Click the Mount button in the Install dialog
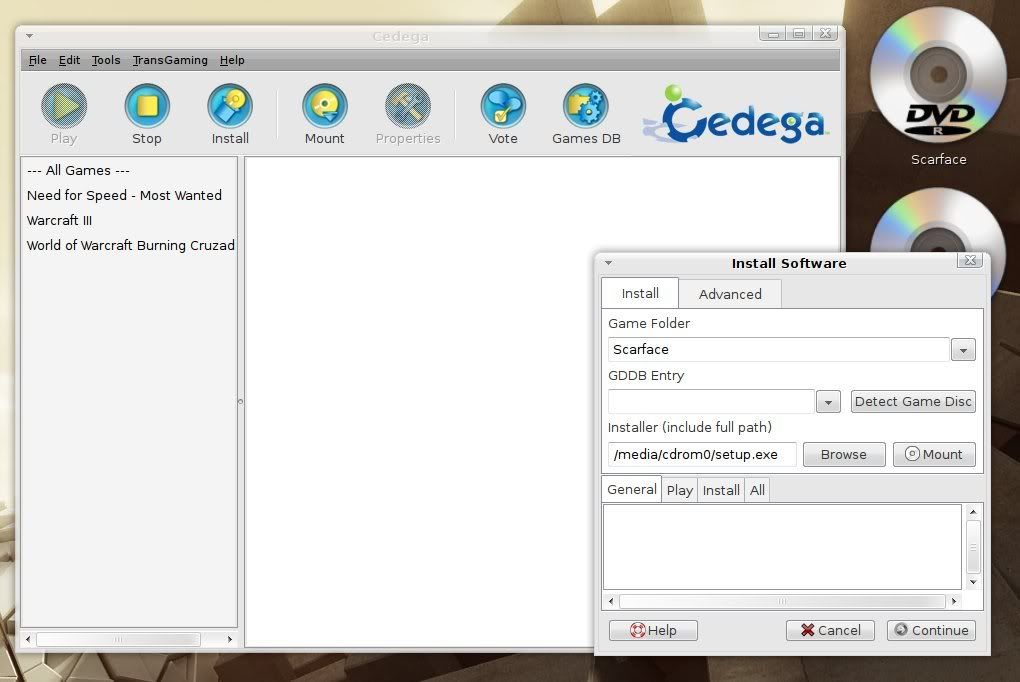 pos(934,454)
